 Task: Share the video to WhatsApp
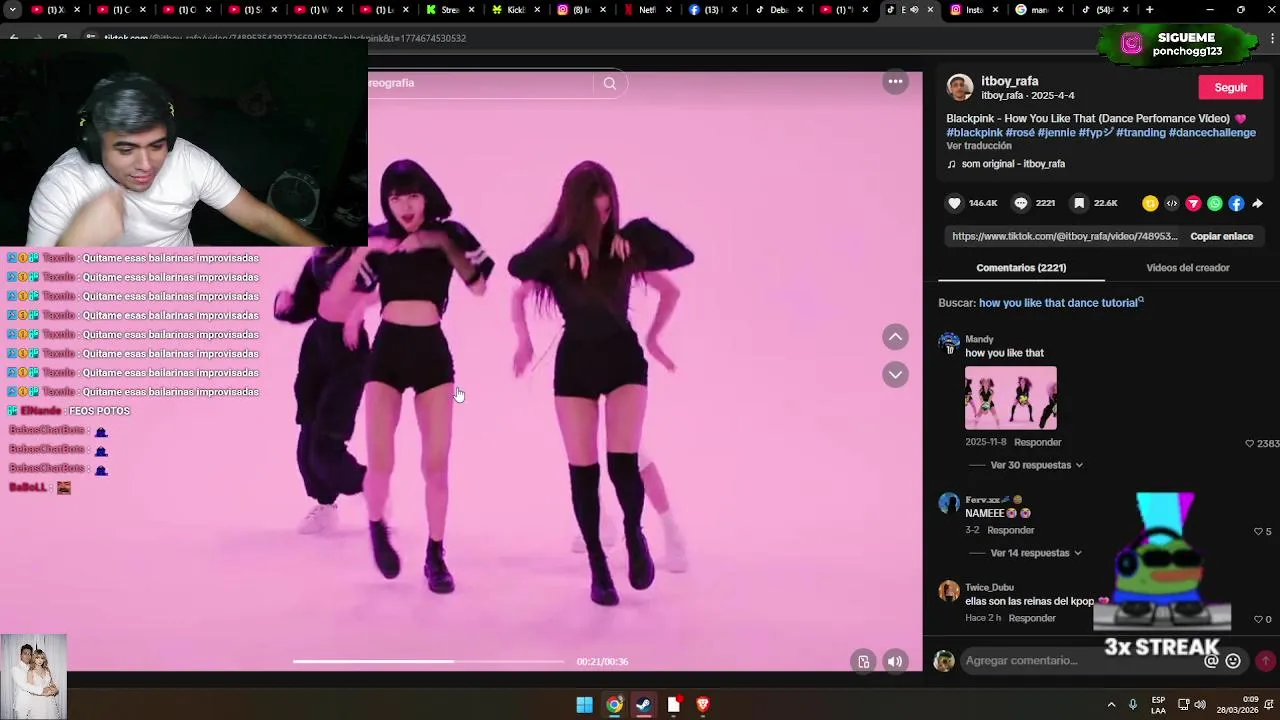point(1215,204)
